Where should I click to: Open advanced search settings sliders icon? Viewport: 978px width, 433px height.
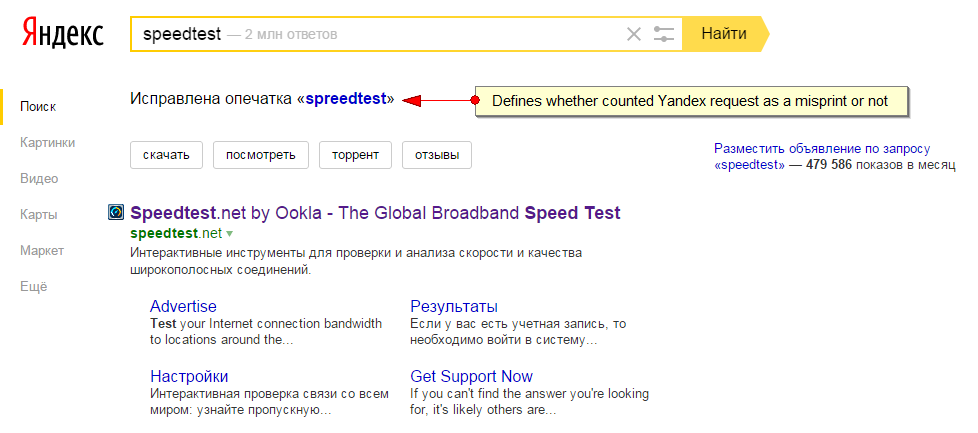(x=664, y=34)
